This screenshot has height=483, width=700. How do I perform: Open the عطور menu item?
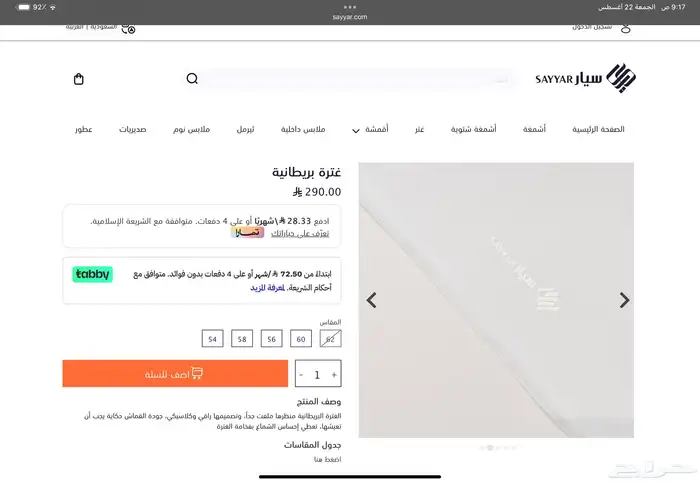tap(83, 129)
